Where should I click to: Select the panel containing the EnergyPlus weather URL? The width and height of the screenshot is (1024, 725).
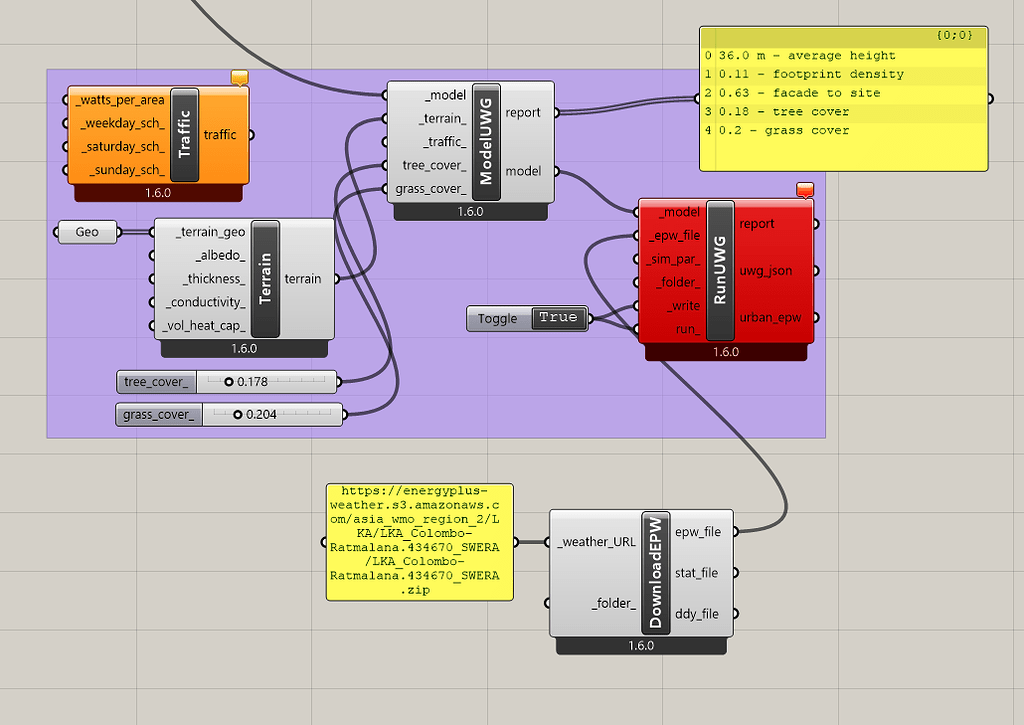click(419, 541)
